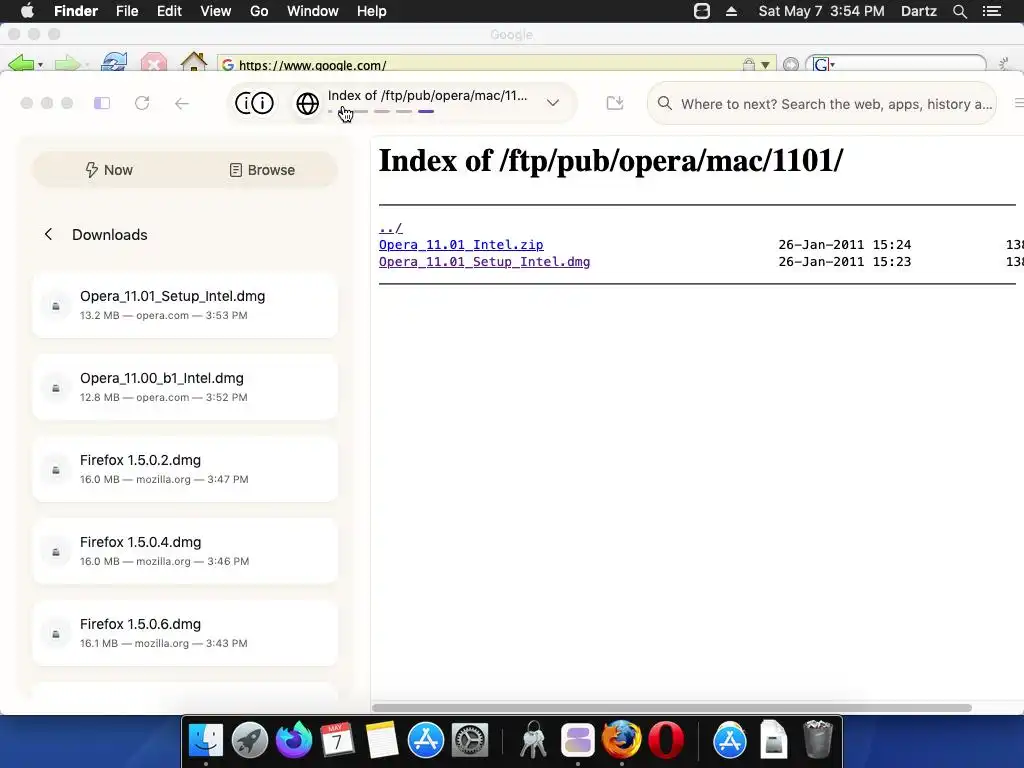
Task: Open Notes from the Dock
Action: [381, 740]
